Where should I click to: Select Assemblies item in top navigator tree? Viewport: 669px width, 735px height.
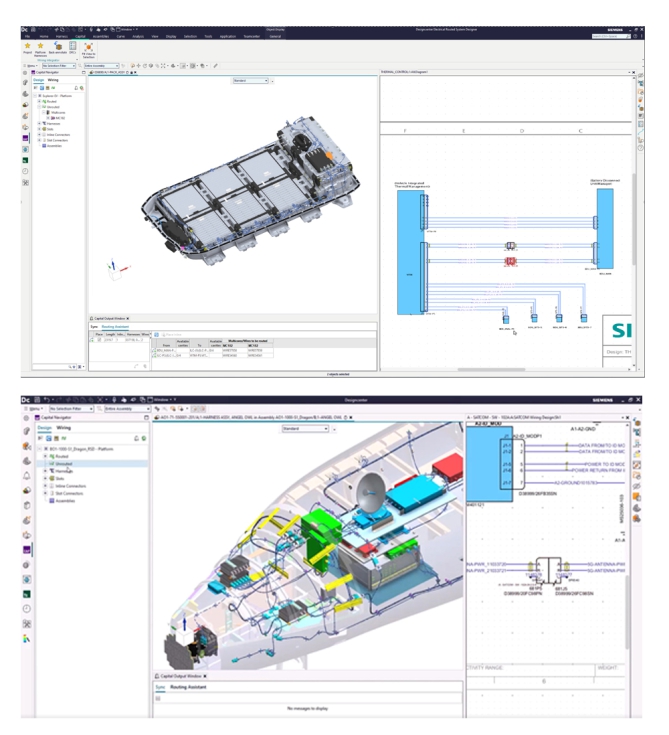(x=53, y=146)
